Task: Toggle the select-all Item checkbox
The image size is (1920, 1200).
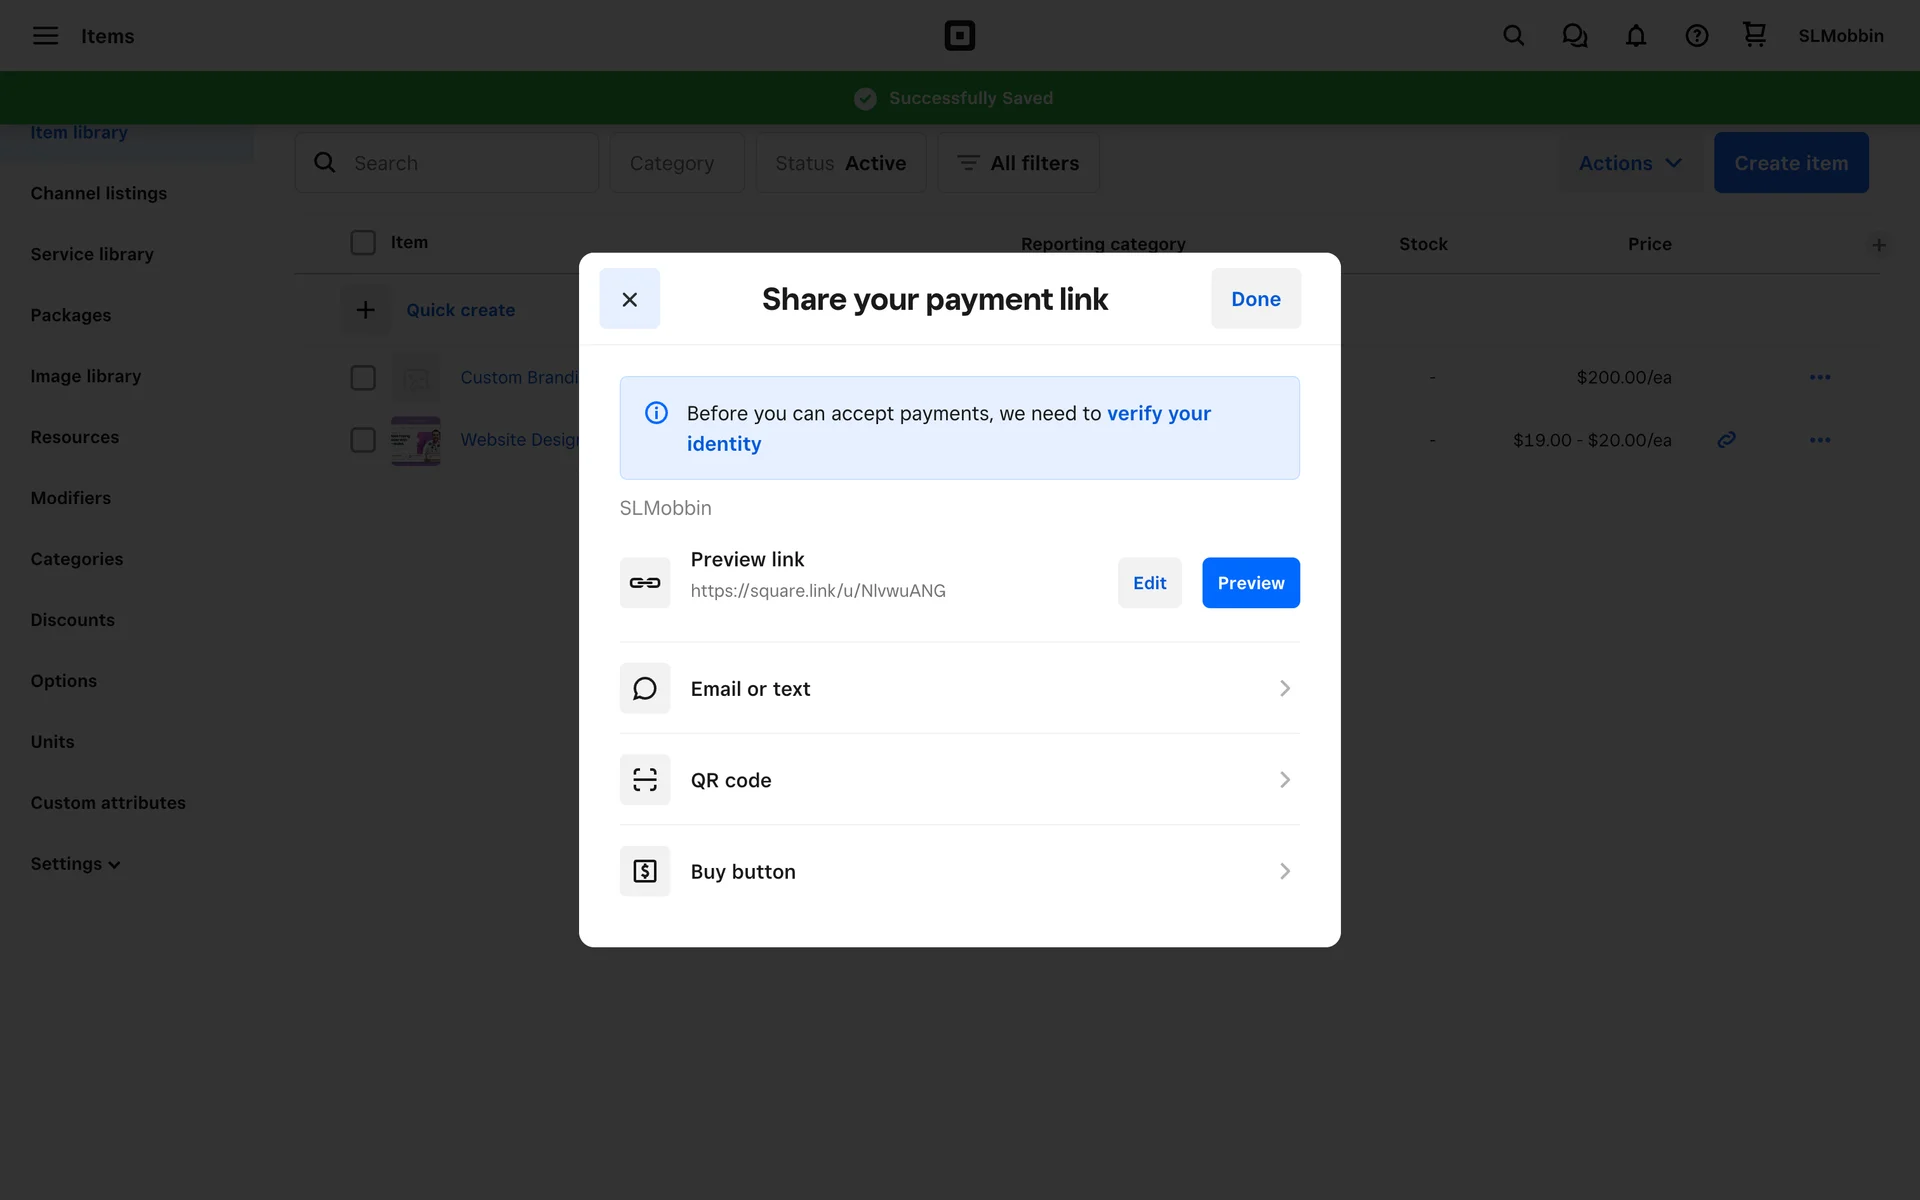Action: (x=363, y=243)
